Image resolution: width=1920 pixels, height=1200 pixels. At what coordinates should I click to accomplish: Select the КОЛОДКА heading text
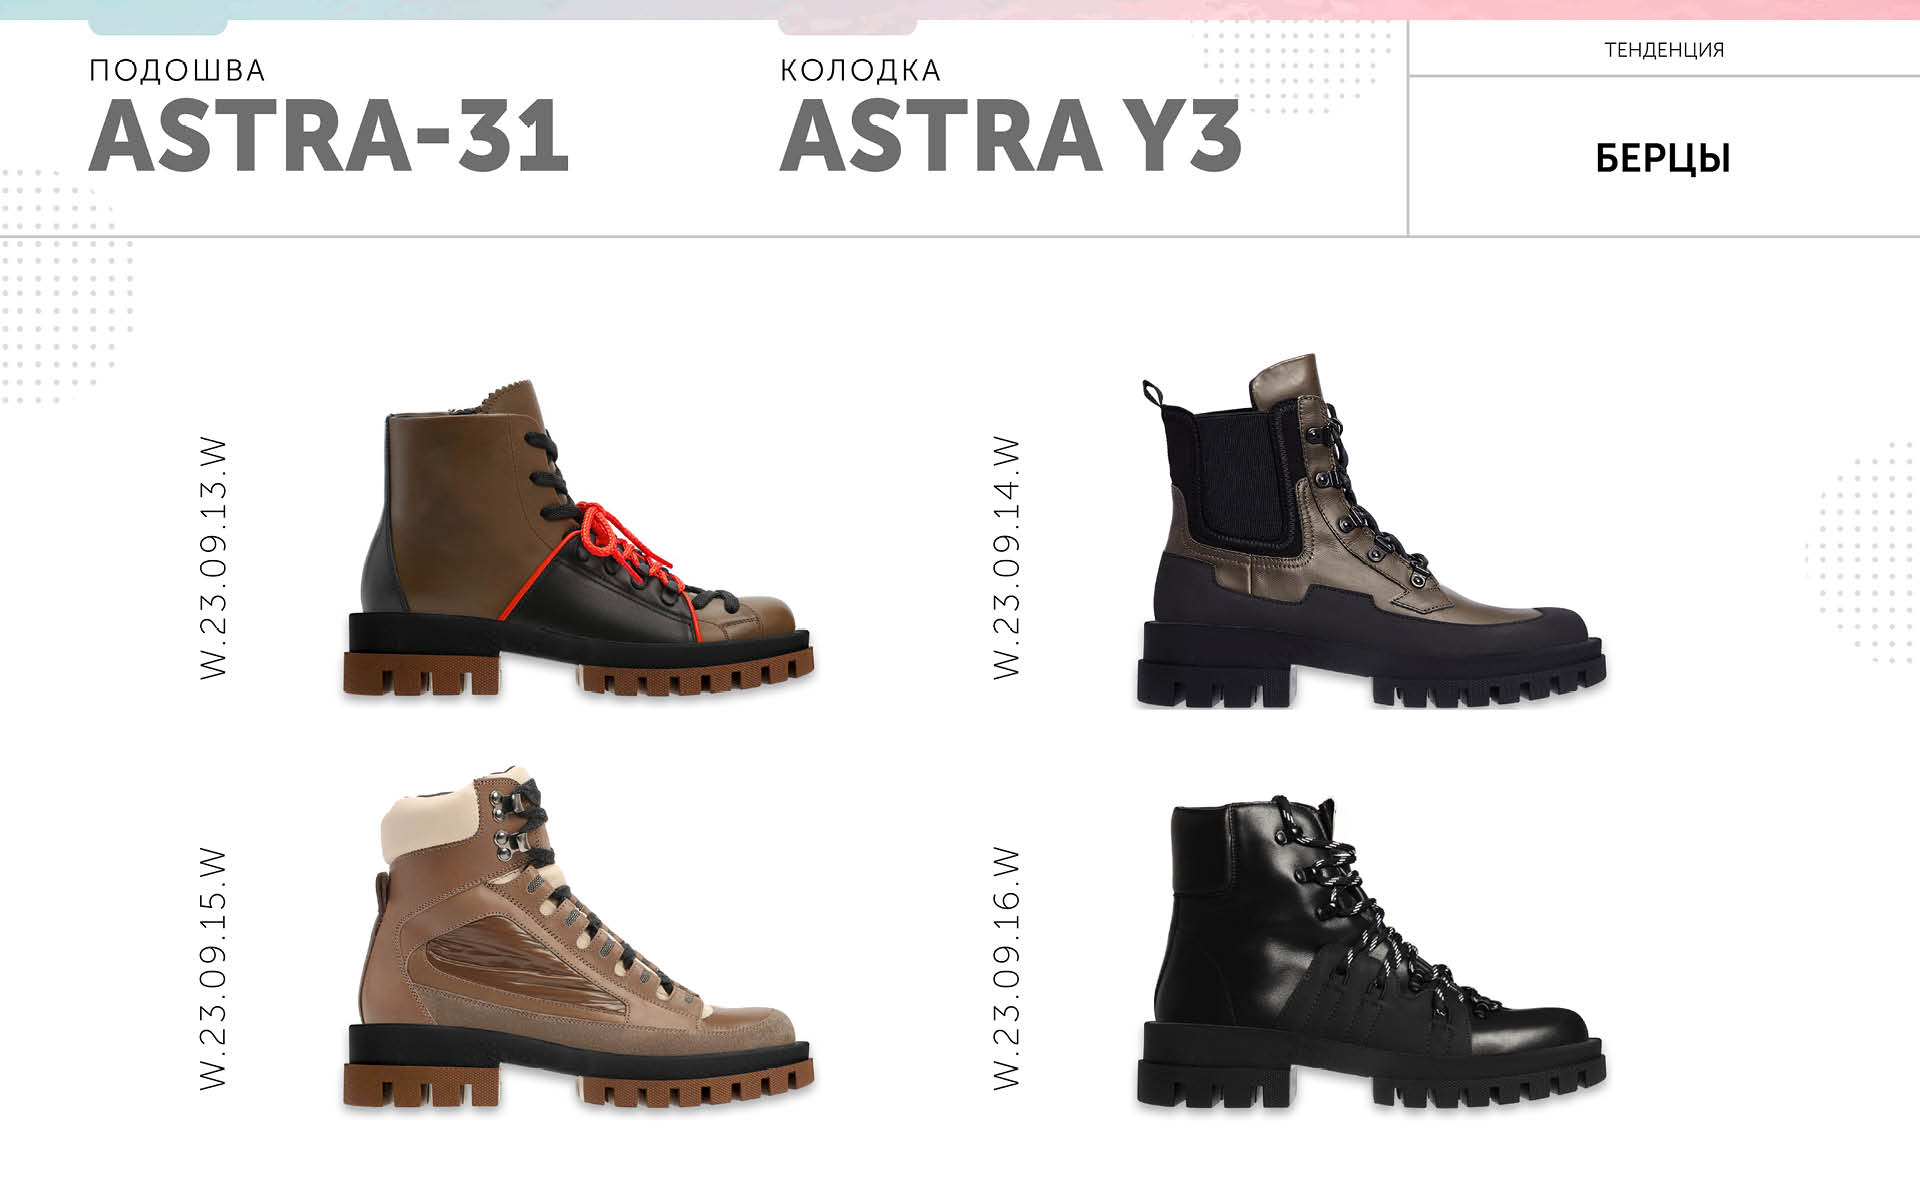click(x=860, y=70)
